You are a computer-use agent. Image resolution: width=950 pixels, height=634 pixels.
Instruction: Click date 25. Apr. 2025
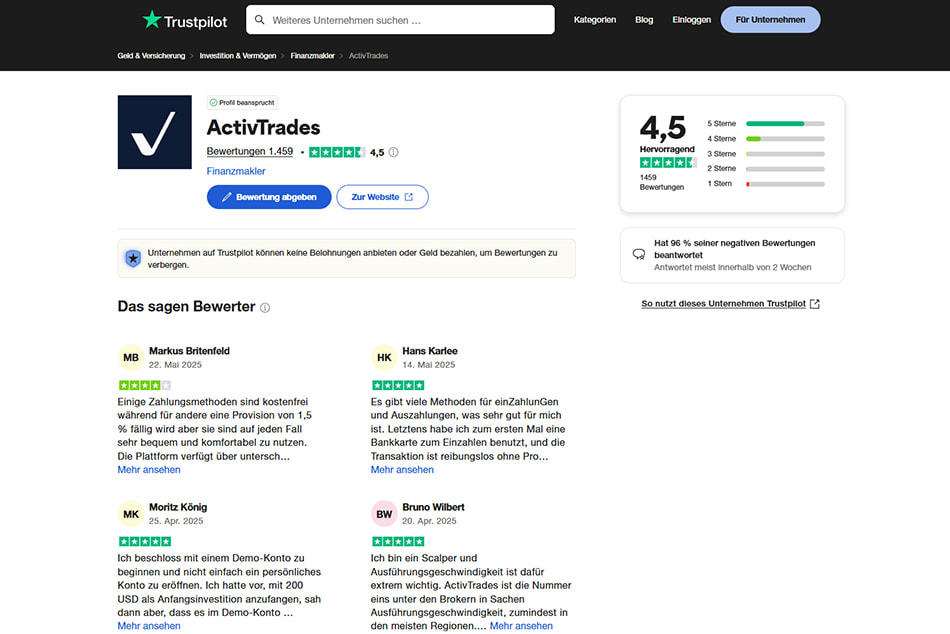(176, 521)
